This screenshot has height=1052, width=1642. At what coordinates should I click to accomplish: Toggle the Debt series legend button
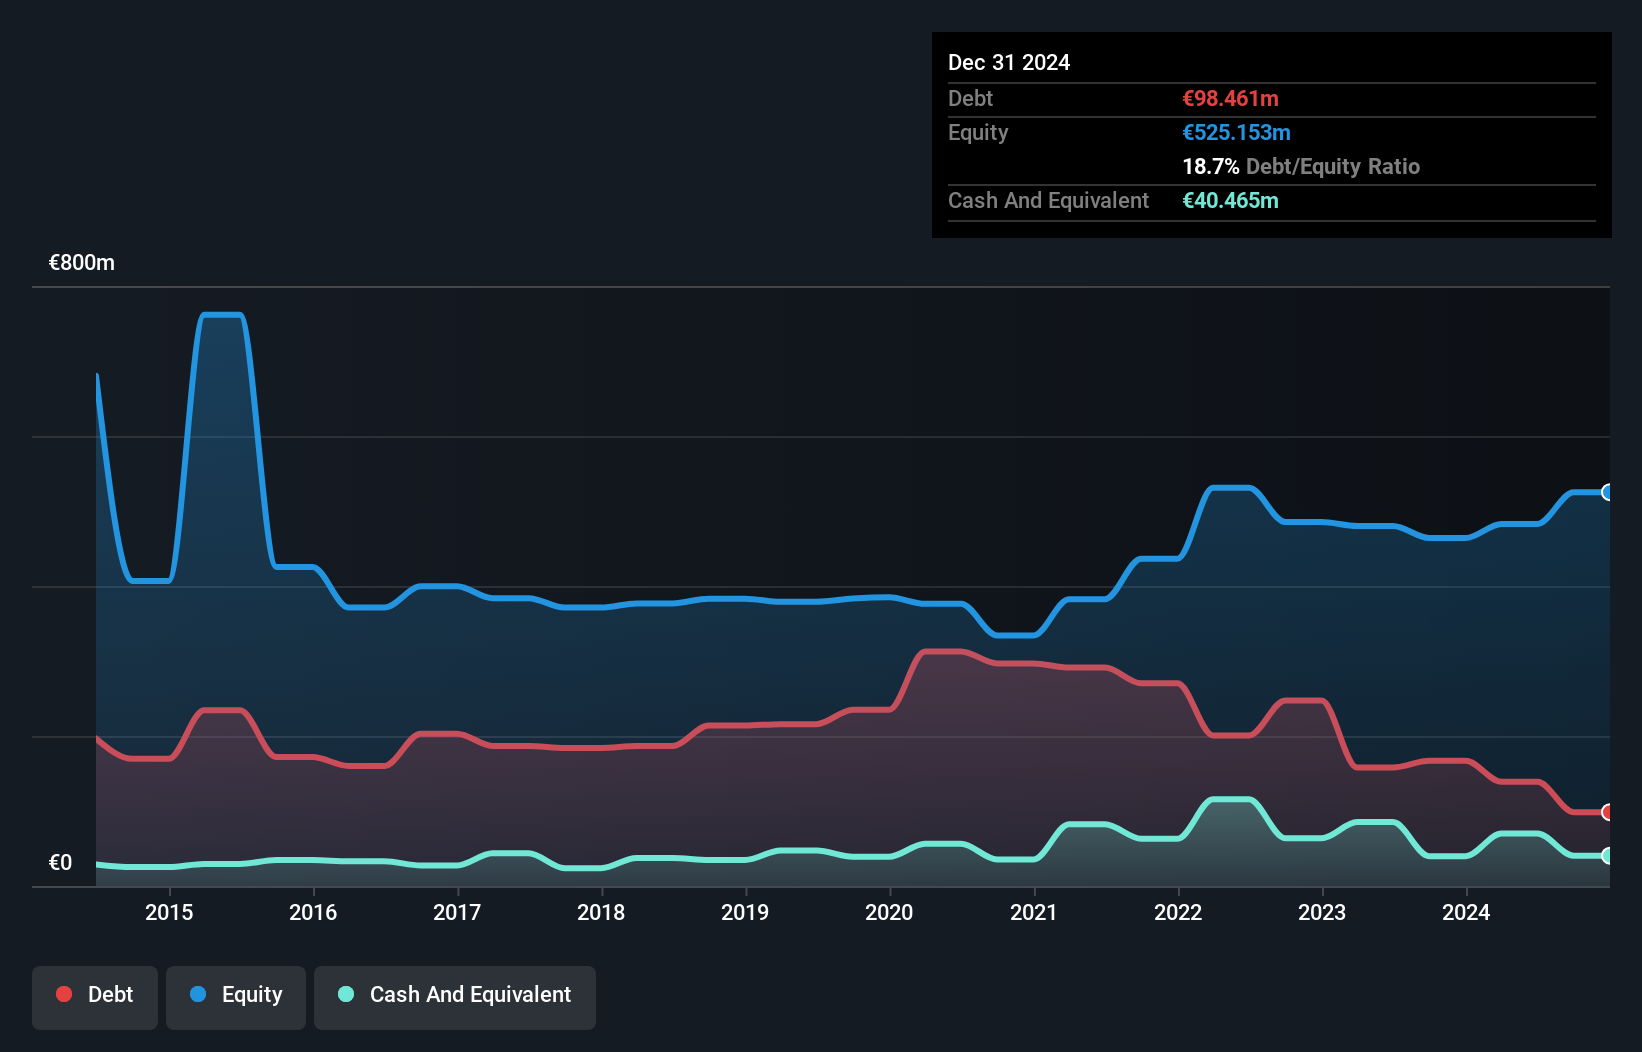coord(95,997)
